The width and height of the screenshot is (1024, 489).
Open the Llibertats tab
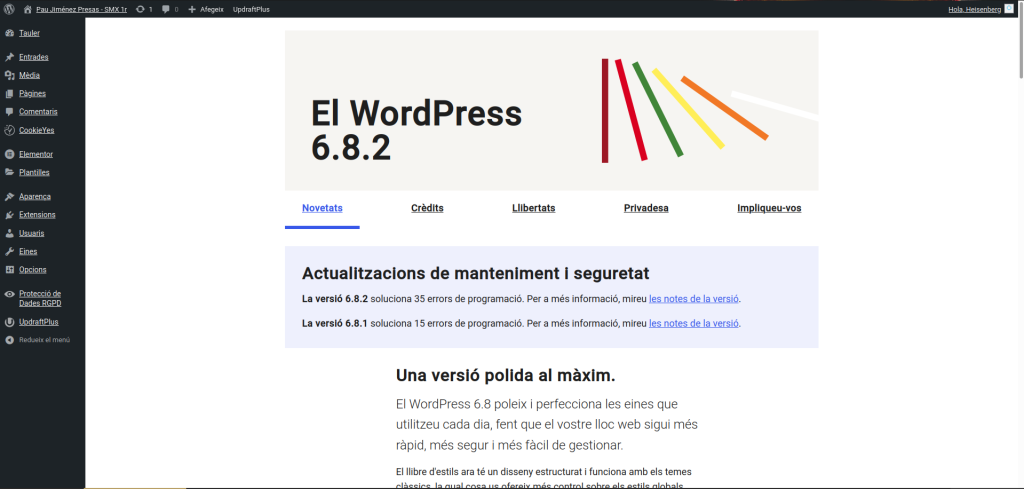tap(533, 208)
